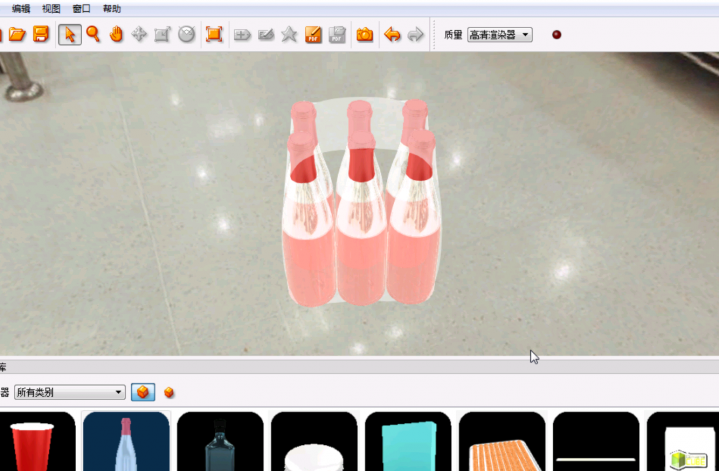Toggle the large cube view button

[x=143, y=392]
